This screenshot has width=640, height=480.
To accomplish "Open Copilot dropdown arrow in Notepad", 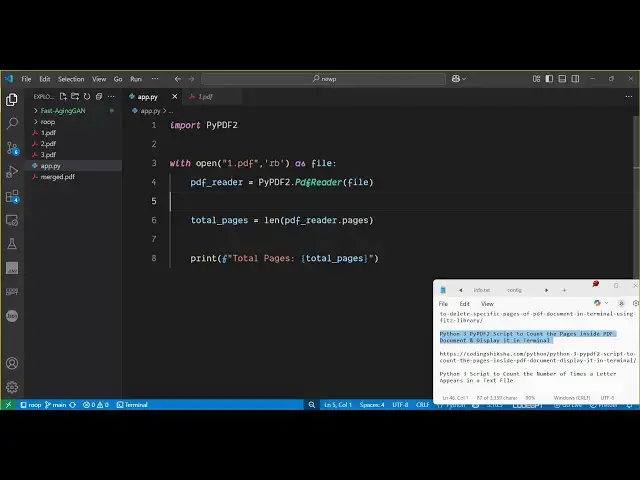I will (606, 303).
